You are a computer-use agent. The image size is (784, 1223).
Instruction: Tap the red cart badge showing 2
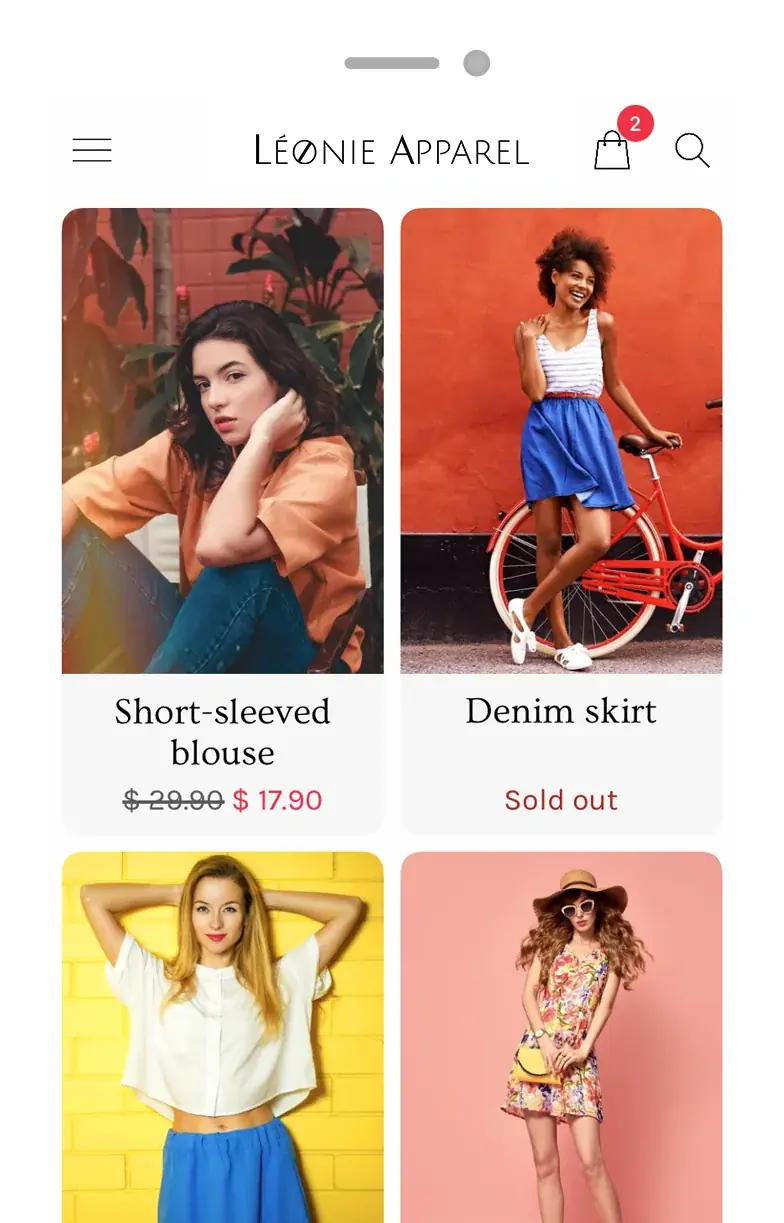(x=635, y=125)
